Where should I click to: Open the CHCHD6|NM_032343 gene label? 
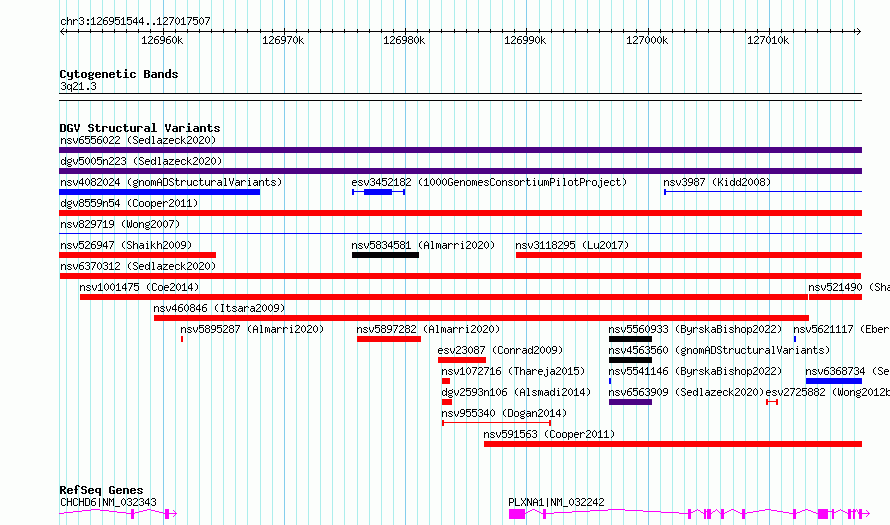pos(108,502)
